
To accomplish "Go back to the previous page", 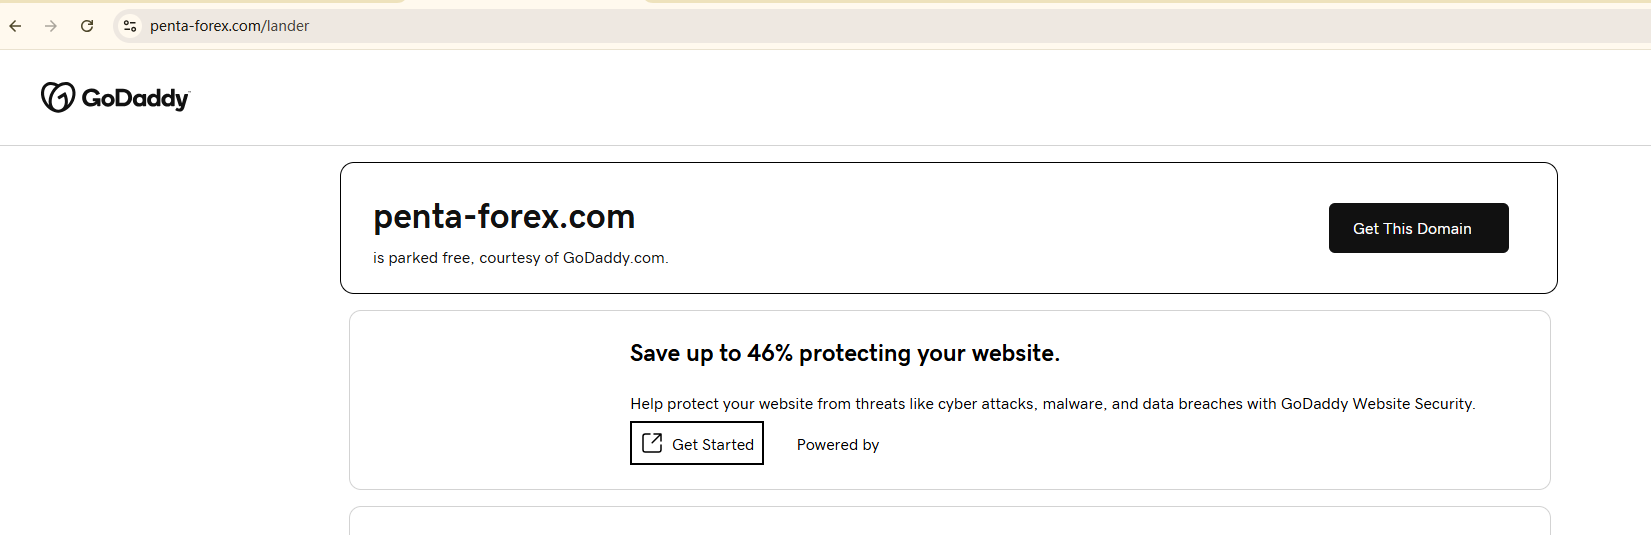I will pos(15,26).
